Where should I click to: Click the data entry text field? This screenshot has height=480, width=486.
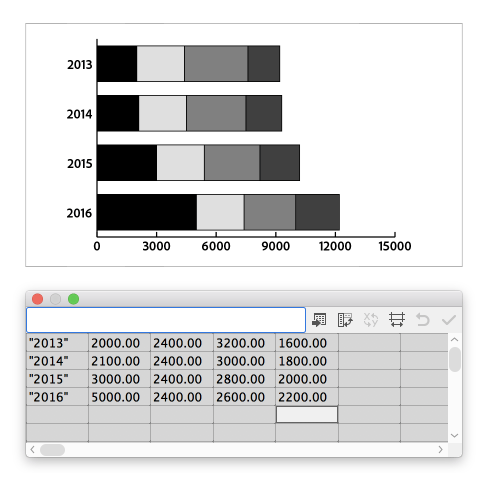166,320
